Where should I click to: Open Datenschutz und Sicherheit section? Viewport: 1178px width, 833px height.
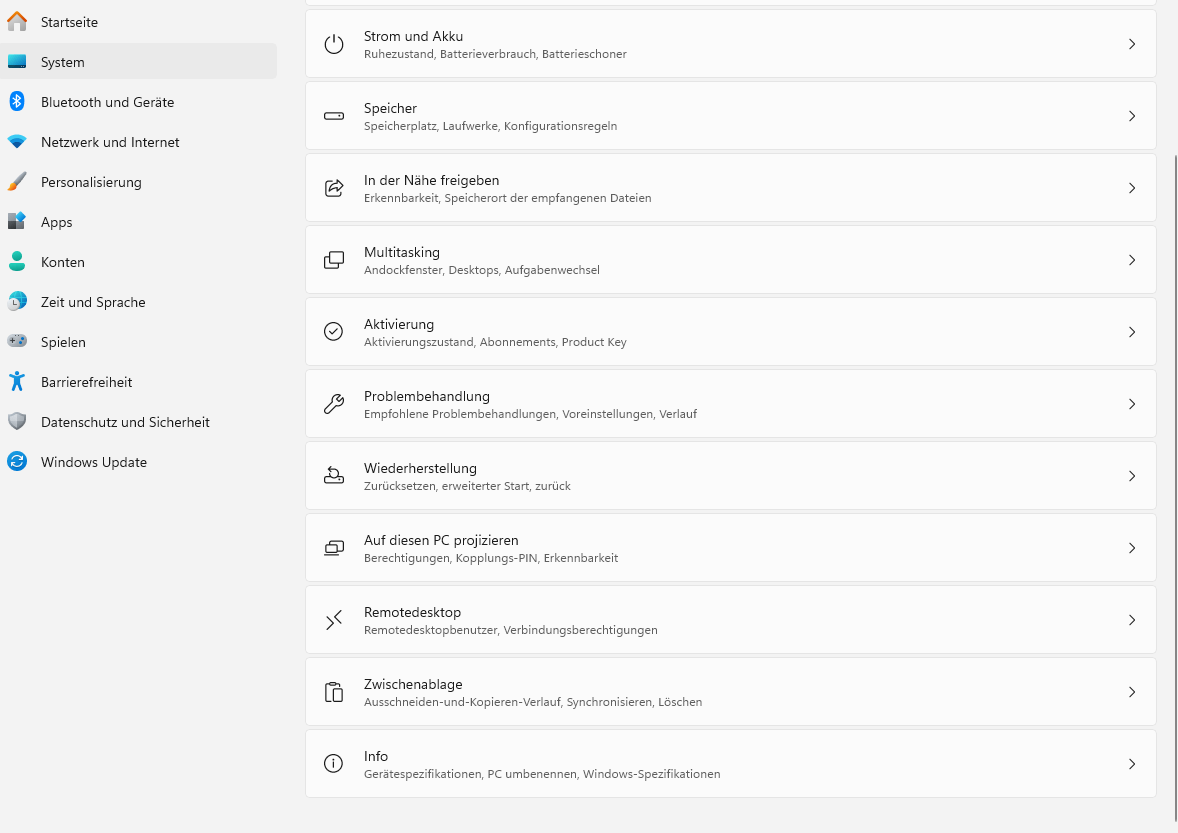125,422
